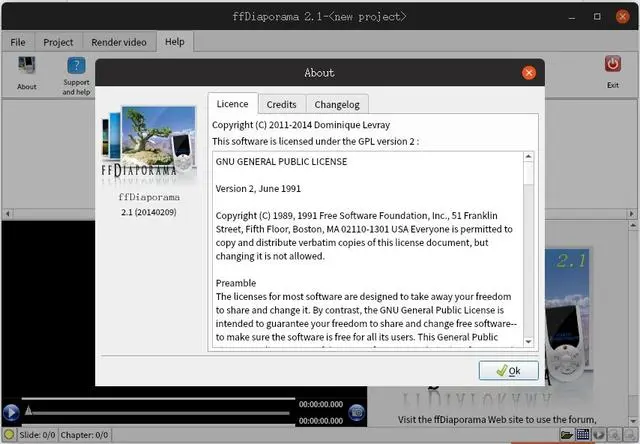Click the red Exit power icon

613,64
